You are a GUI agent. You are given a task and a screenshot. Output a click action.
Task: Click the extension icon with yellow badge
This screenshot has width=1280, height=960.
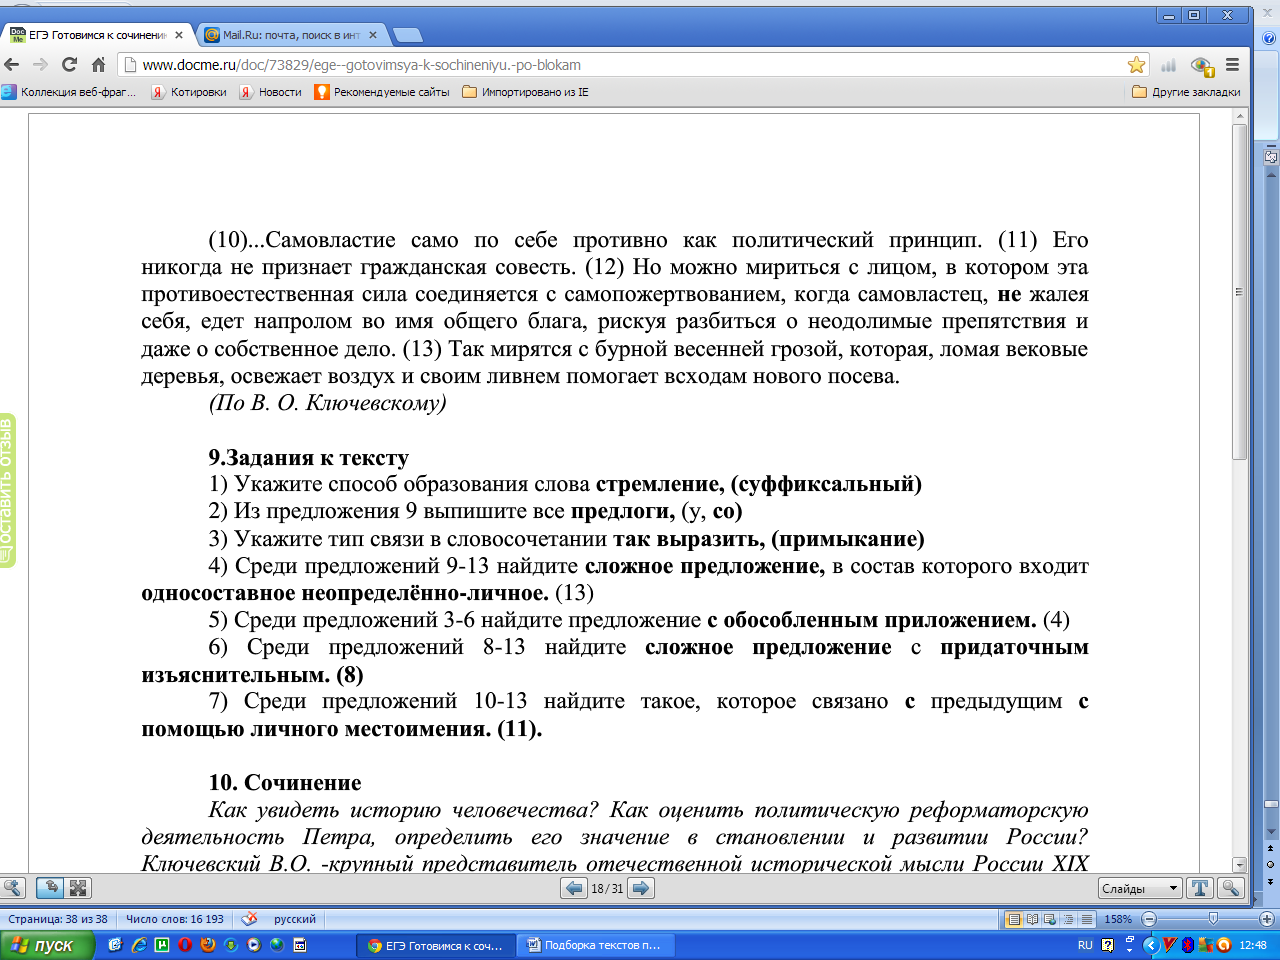tap(1202, 66)
